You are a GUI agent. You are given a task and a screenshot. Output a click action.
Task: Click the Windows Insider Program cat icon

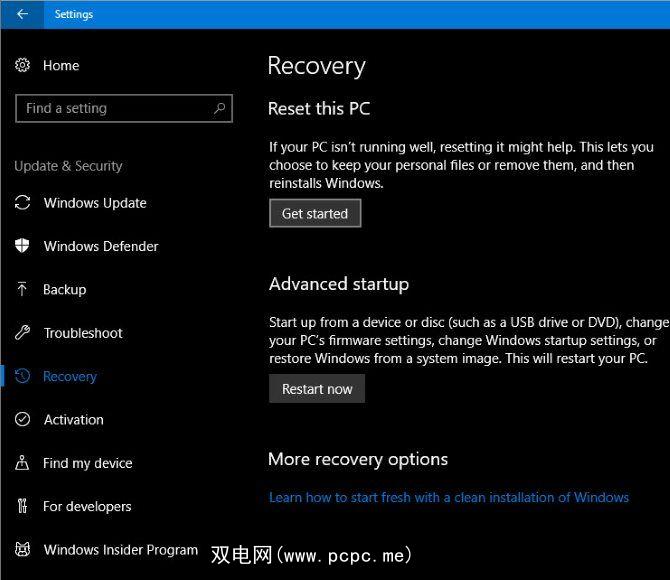click(x=22, y=549)
